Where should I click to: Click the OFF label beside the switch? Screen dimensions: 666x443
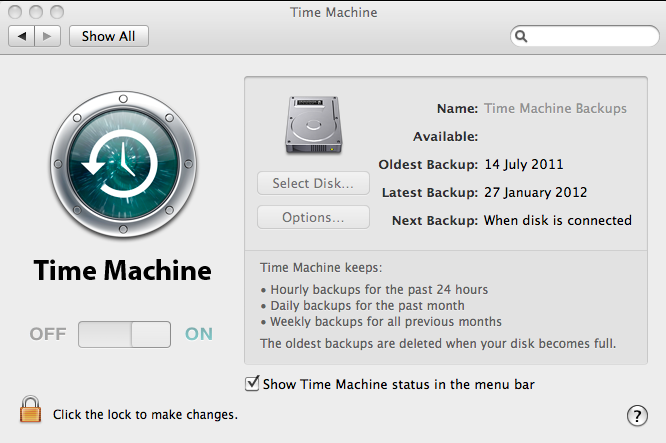(47, 334)
